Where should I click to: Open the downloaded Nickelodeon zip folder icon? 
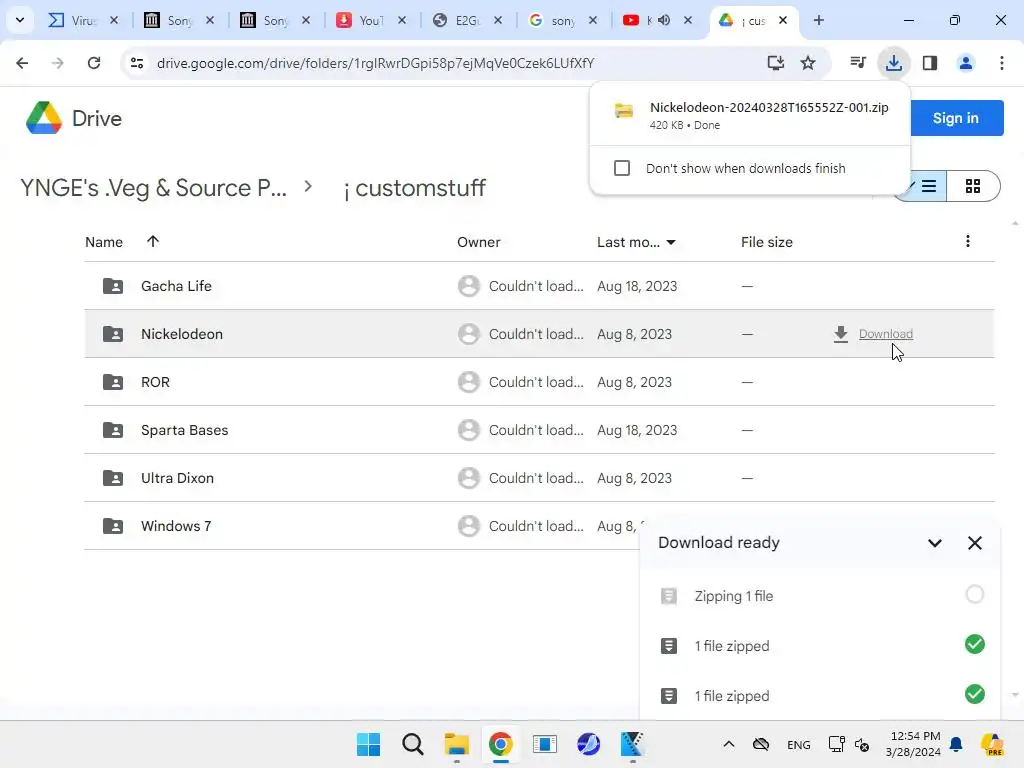tap(624, 111)
